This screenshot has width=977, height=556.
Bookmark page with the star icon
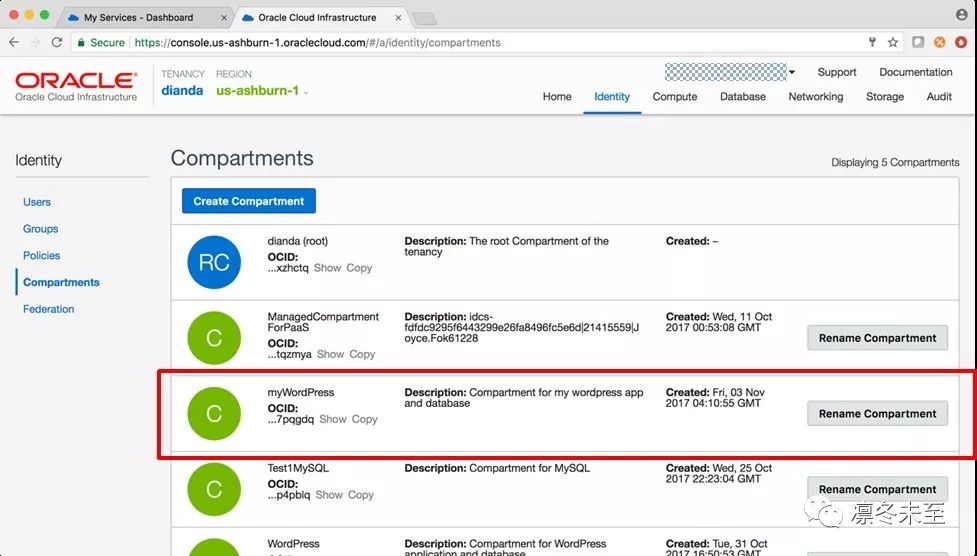(x=893, y=42)
